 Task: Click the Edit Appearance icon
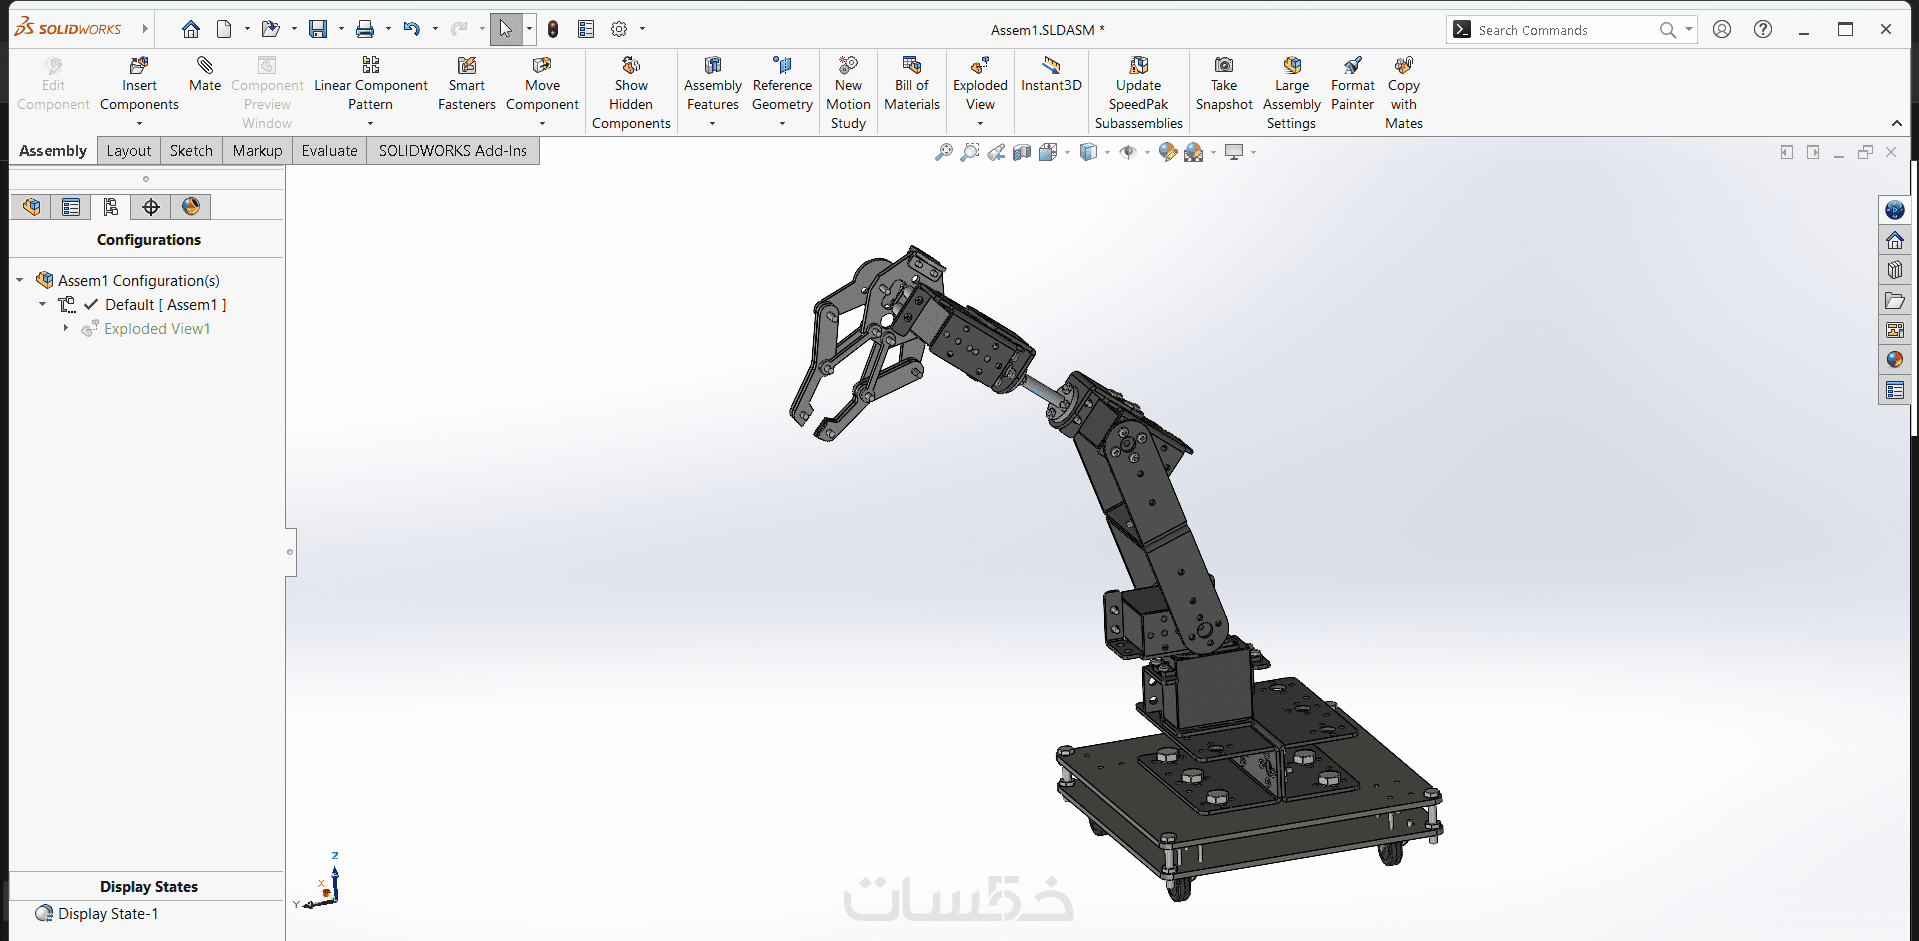point(1167,152)
